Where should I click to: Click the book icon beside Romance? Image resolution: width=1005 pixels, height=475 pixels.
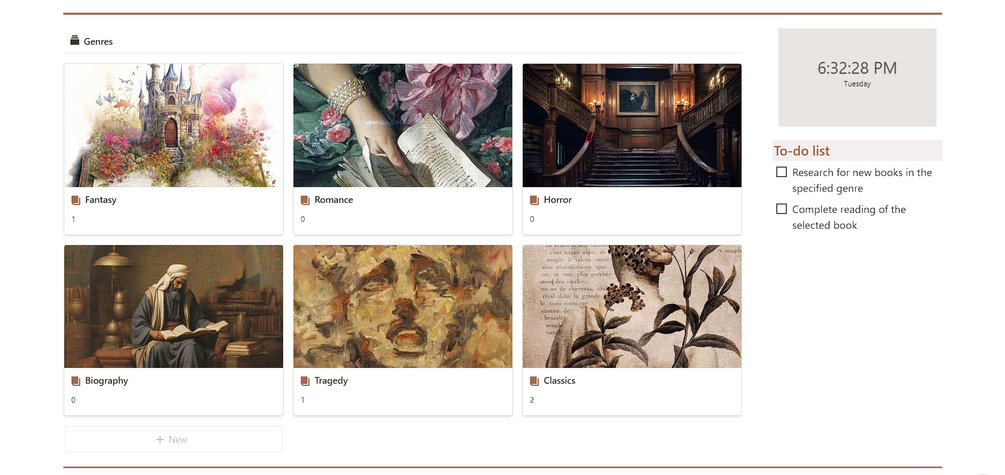point(305,200)
